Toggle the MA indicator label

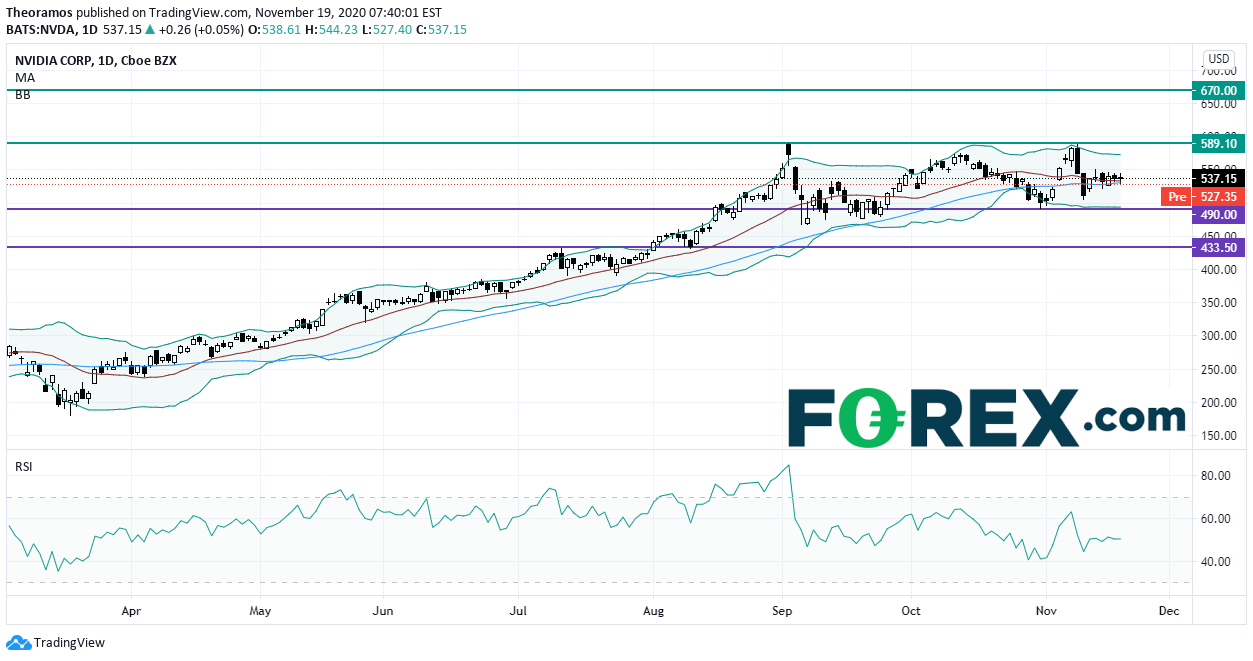coord(24,77)
